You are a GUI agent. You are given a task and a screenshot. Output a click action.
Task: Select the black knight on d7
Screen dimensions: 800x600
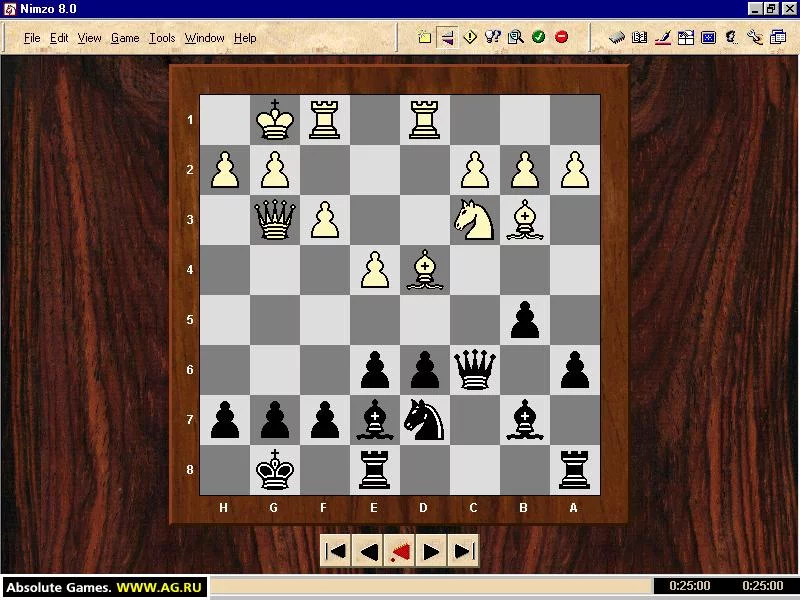click(424, 420)
